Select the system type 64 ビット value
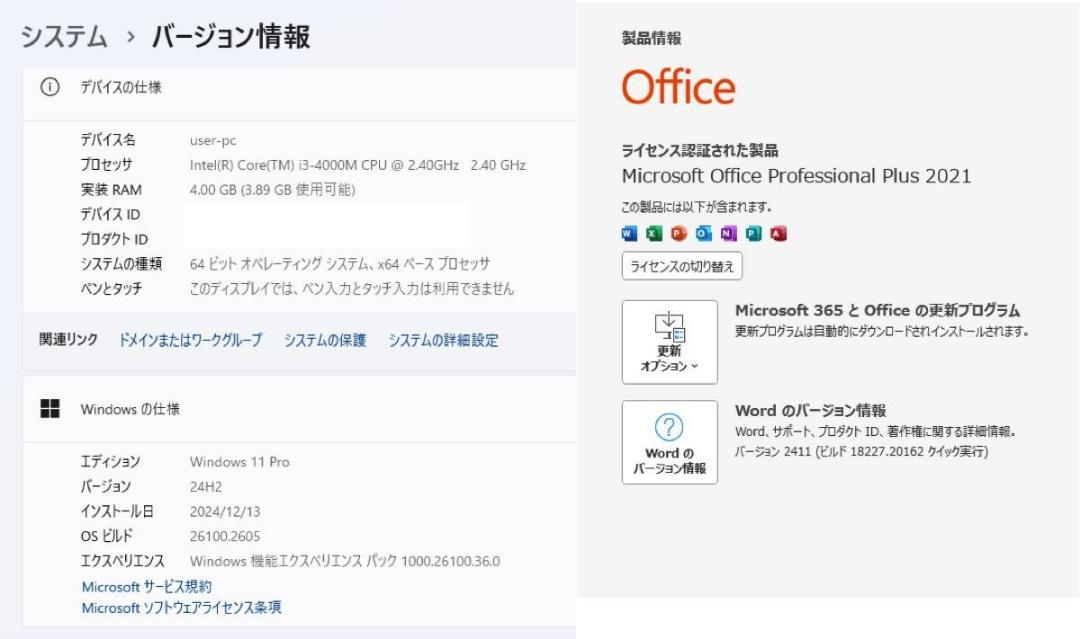 (340, 264)
